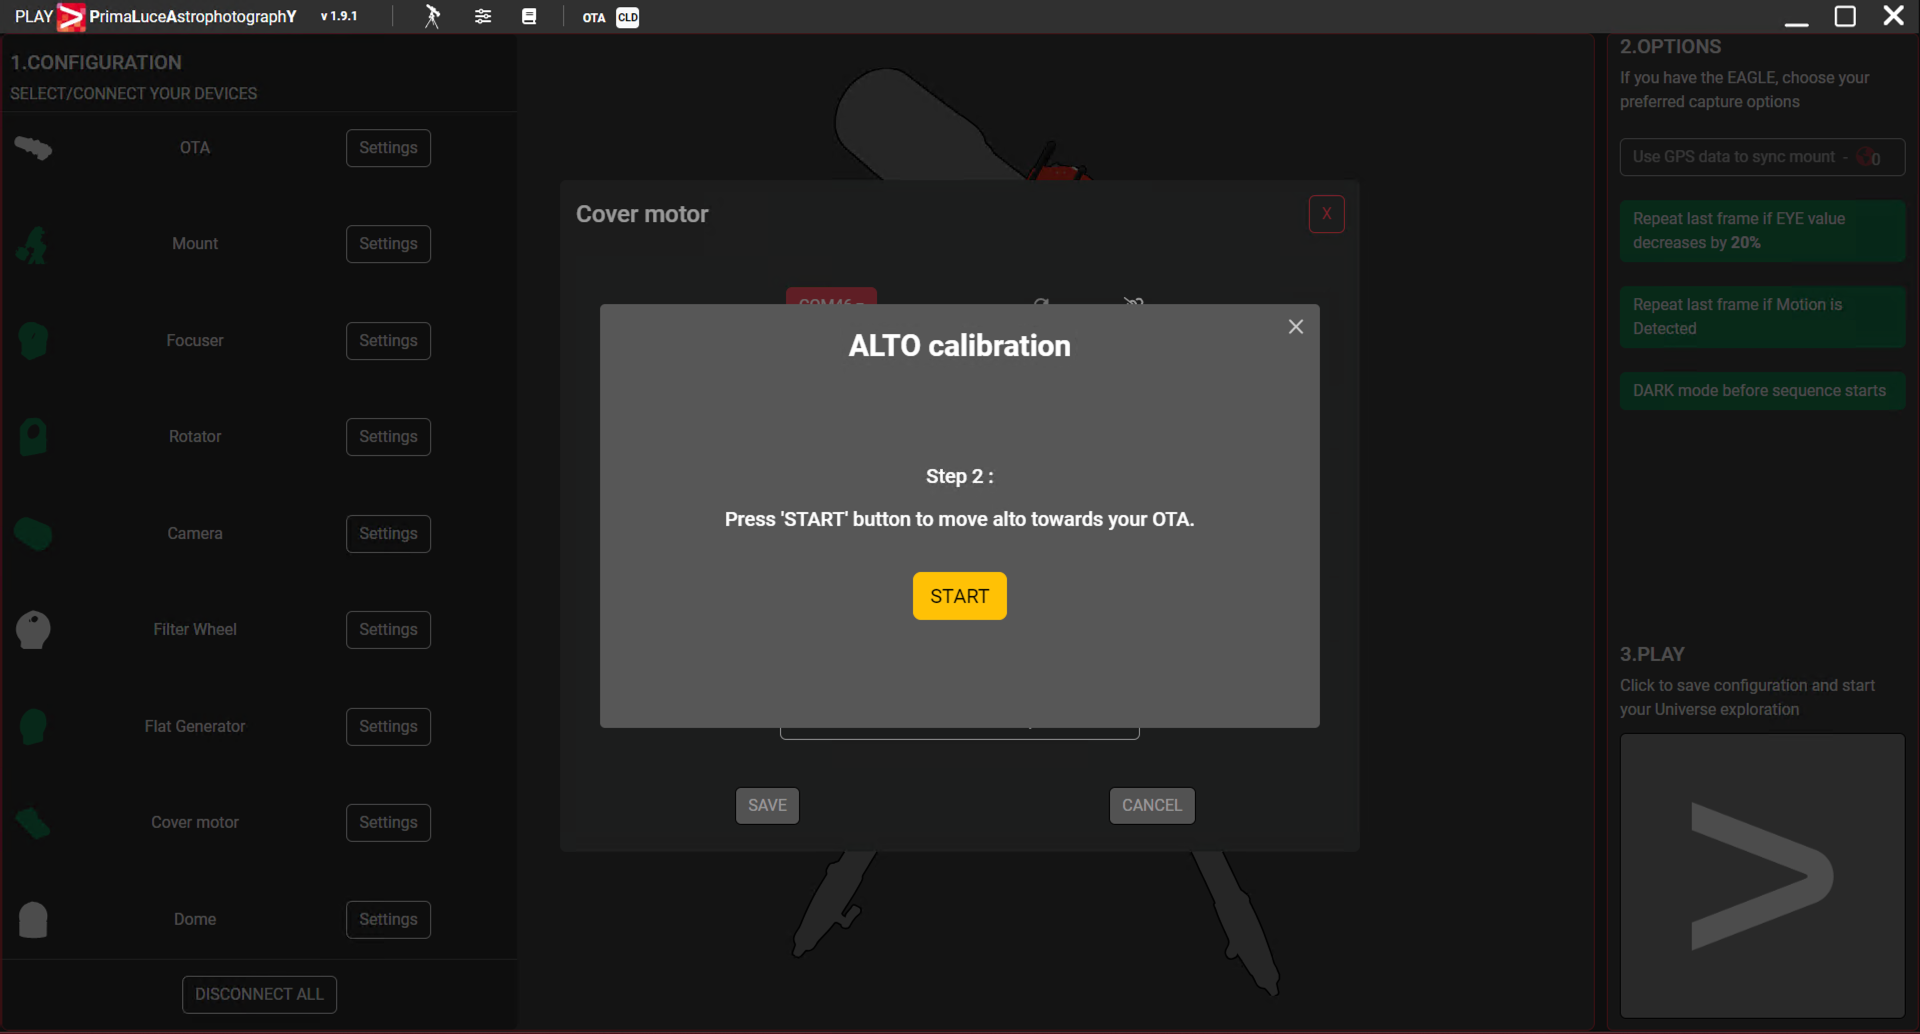Click the CLD status badge beside OTA

627,17
